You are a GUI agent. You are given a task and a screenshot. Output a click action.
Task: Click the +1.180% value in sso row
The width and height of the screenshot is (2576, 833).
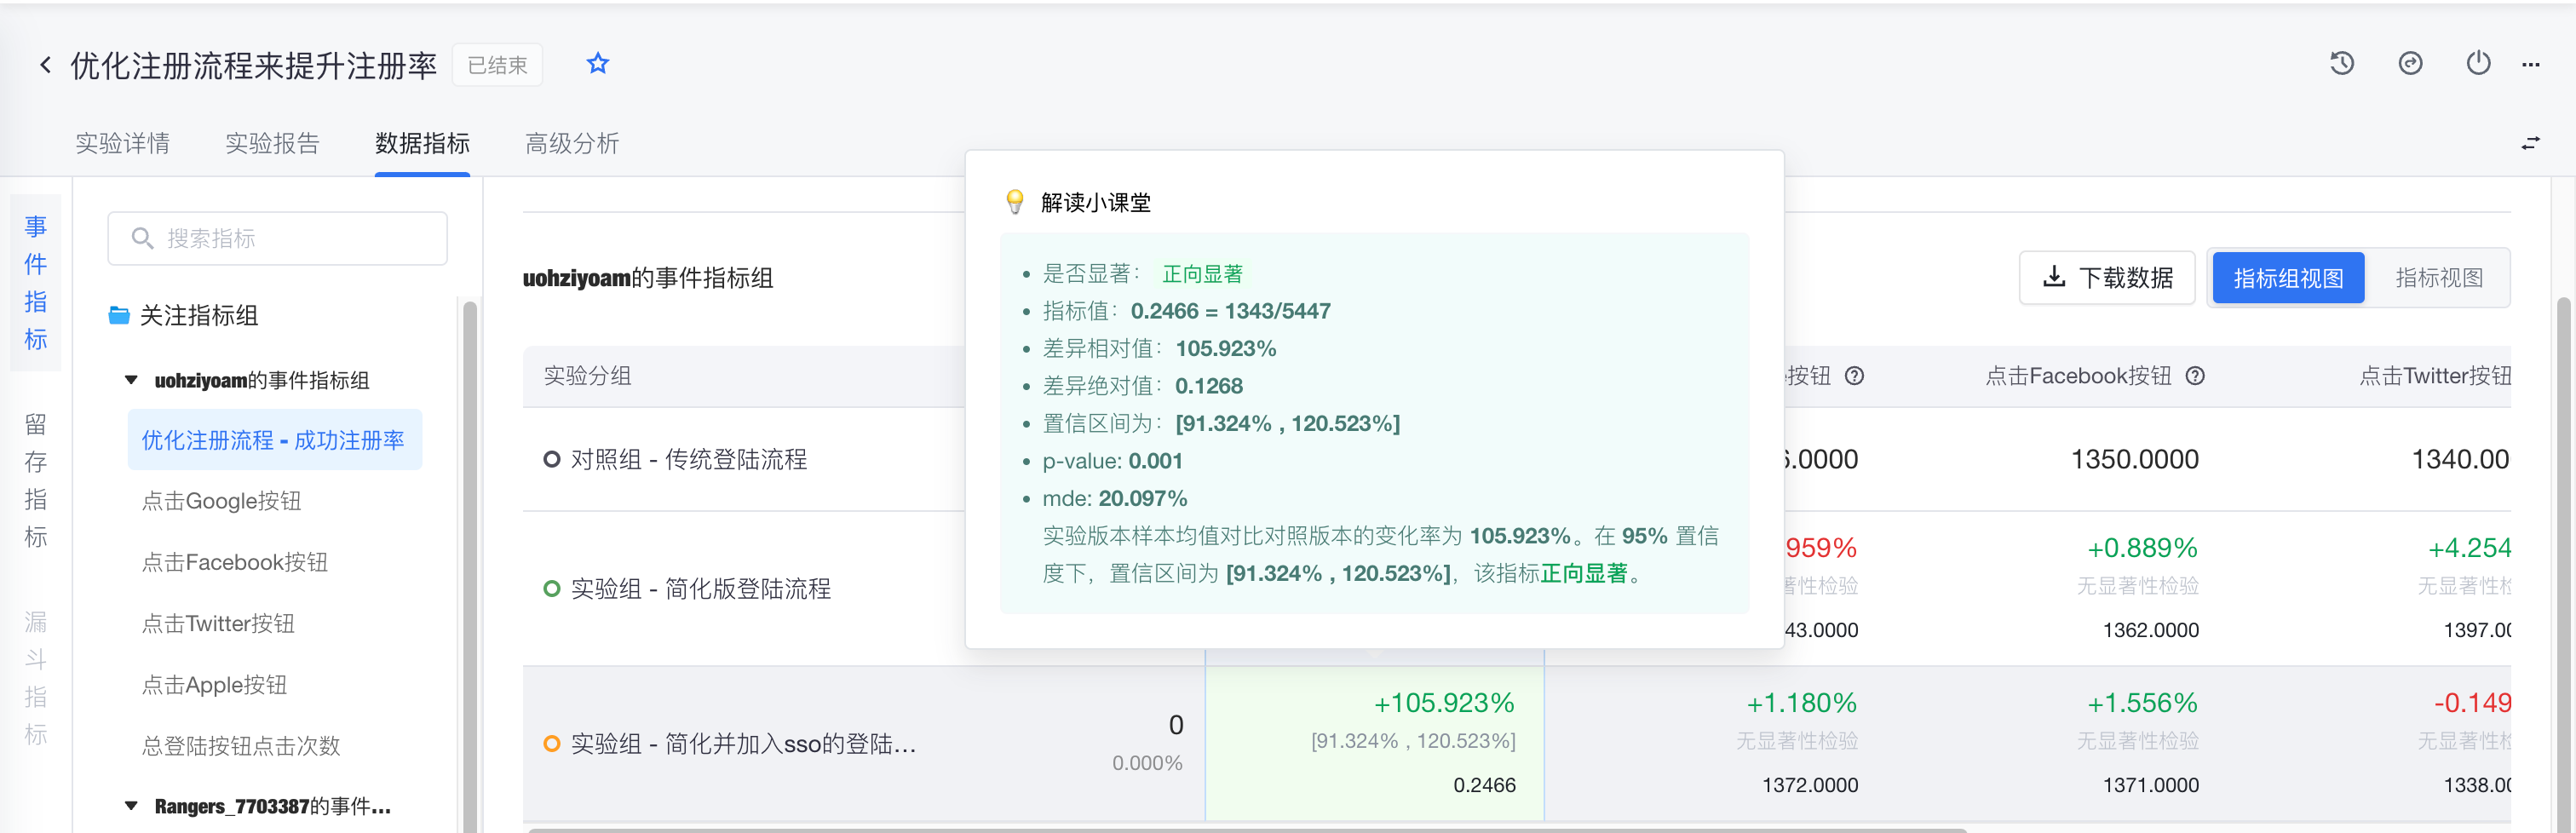pyautogui.click(x=1801, y=703)
